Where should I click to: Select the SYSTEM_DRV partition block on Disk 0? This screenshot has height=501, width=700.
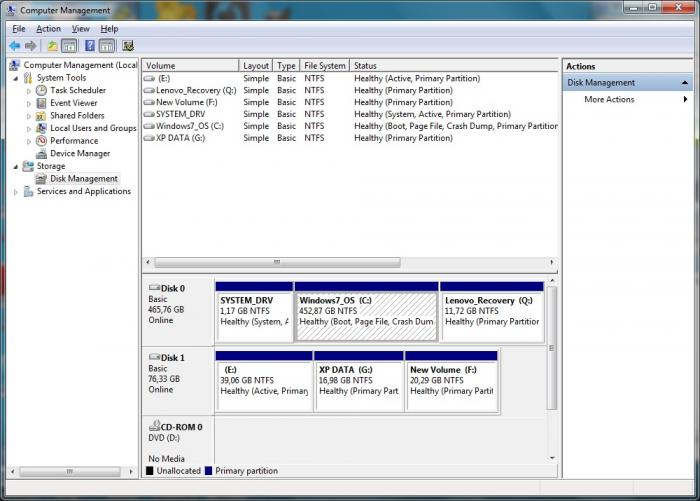click(x=254, y=312)
